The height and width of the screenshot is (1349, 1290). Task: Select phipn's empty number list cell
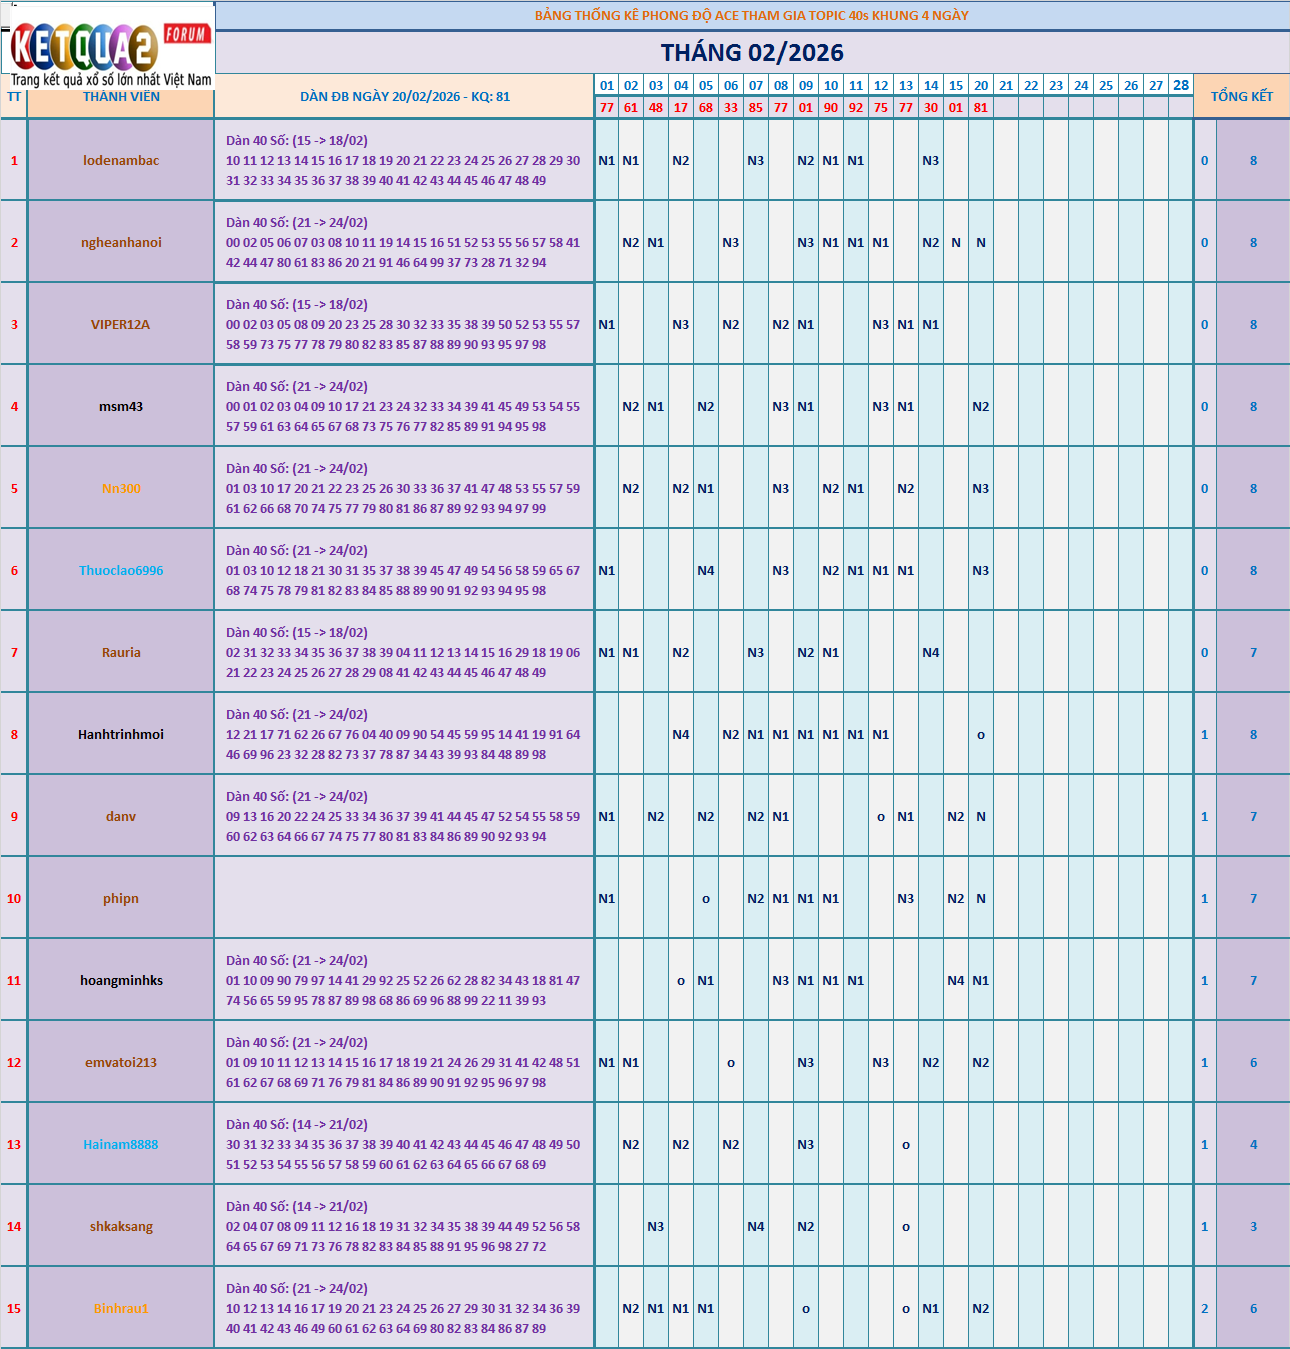tap(405, 898)
